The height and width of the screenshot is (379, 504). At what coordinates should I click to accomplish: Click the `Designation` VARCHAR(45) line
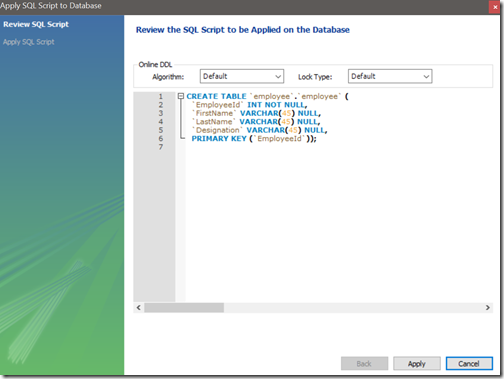click(x=259, y=130)
